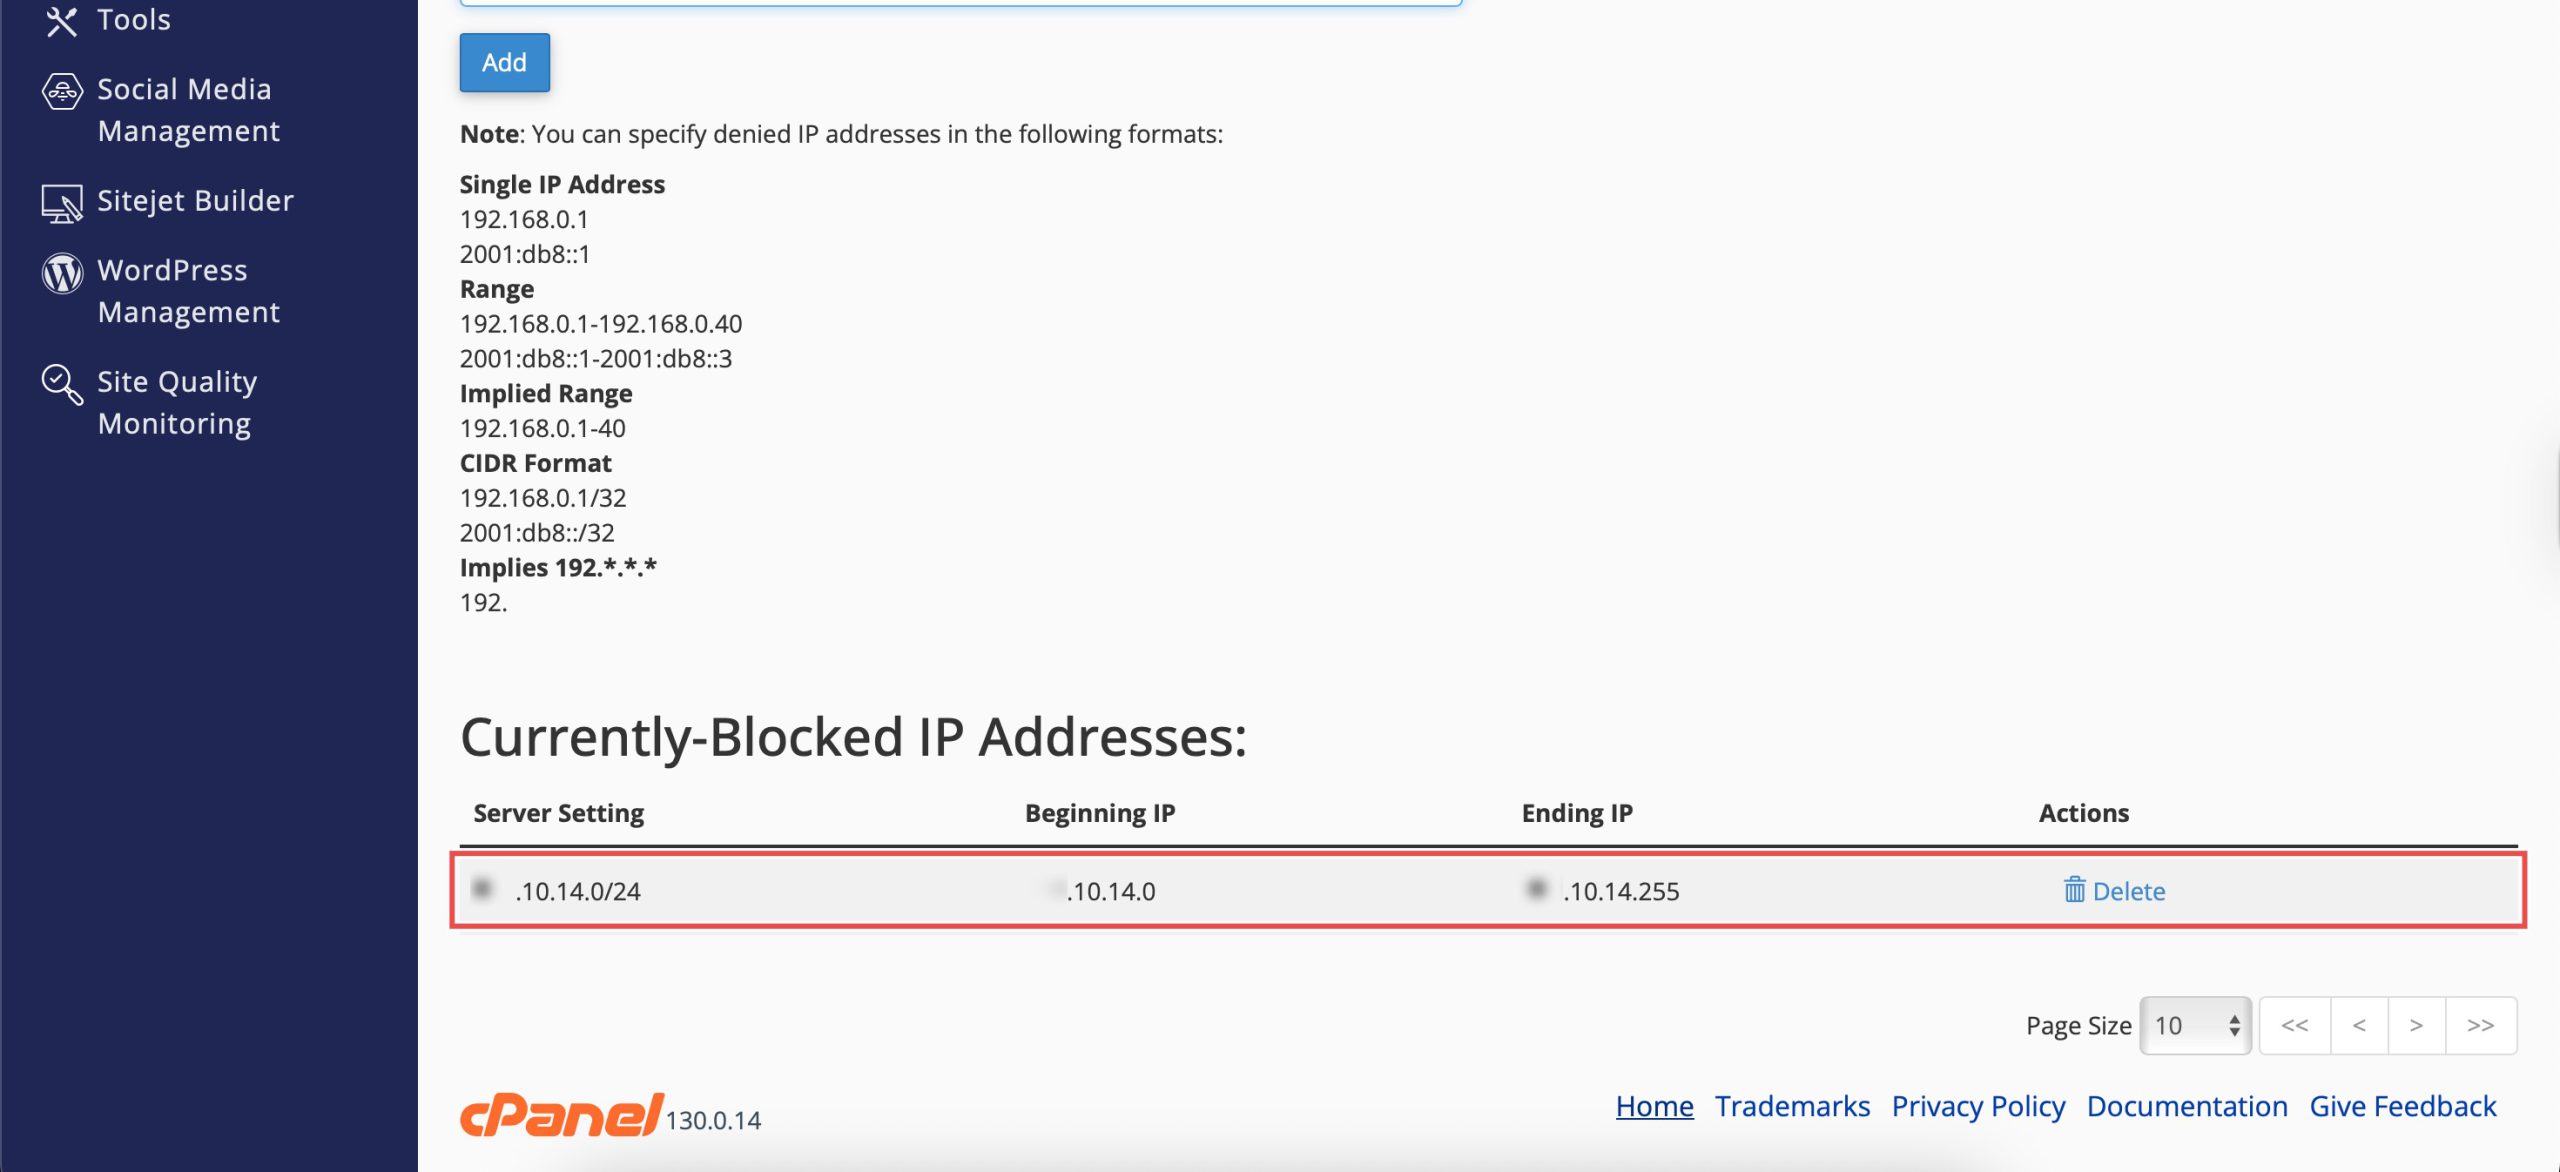Viewport: 2560px width, 1172px height.
Task: Click the Sitejet Builder monitor icon
Action: pyautogui.click(x=62, y=203)
